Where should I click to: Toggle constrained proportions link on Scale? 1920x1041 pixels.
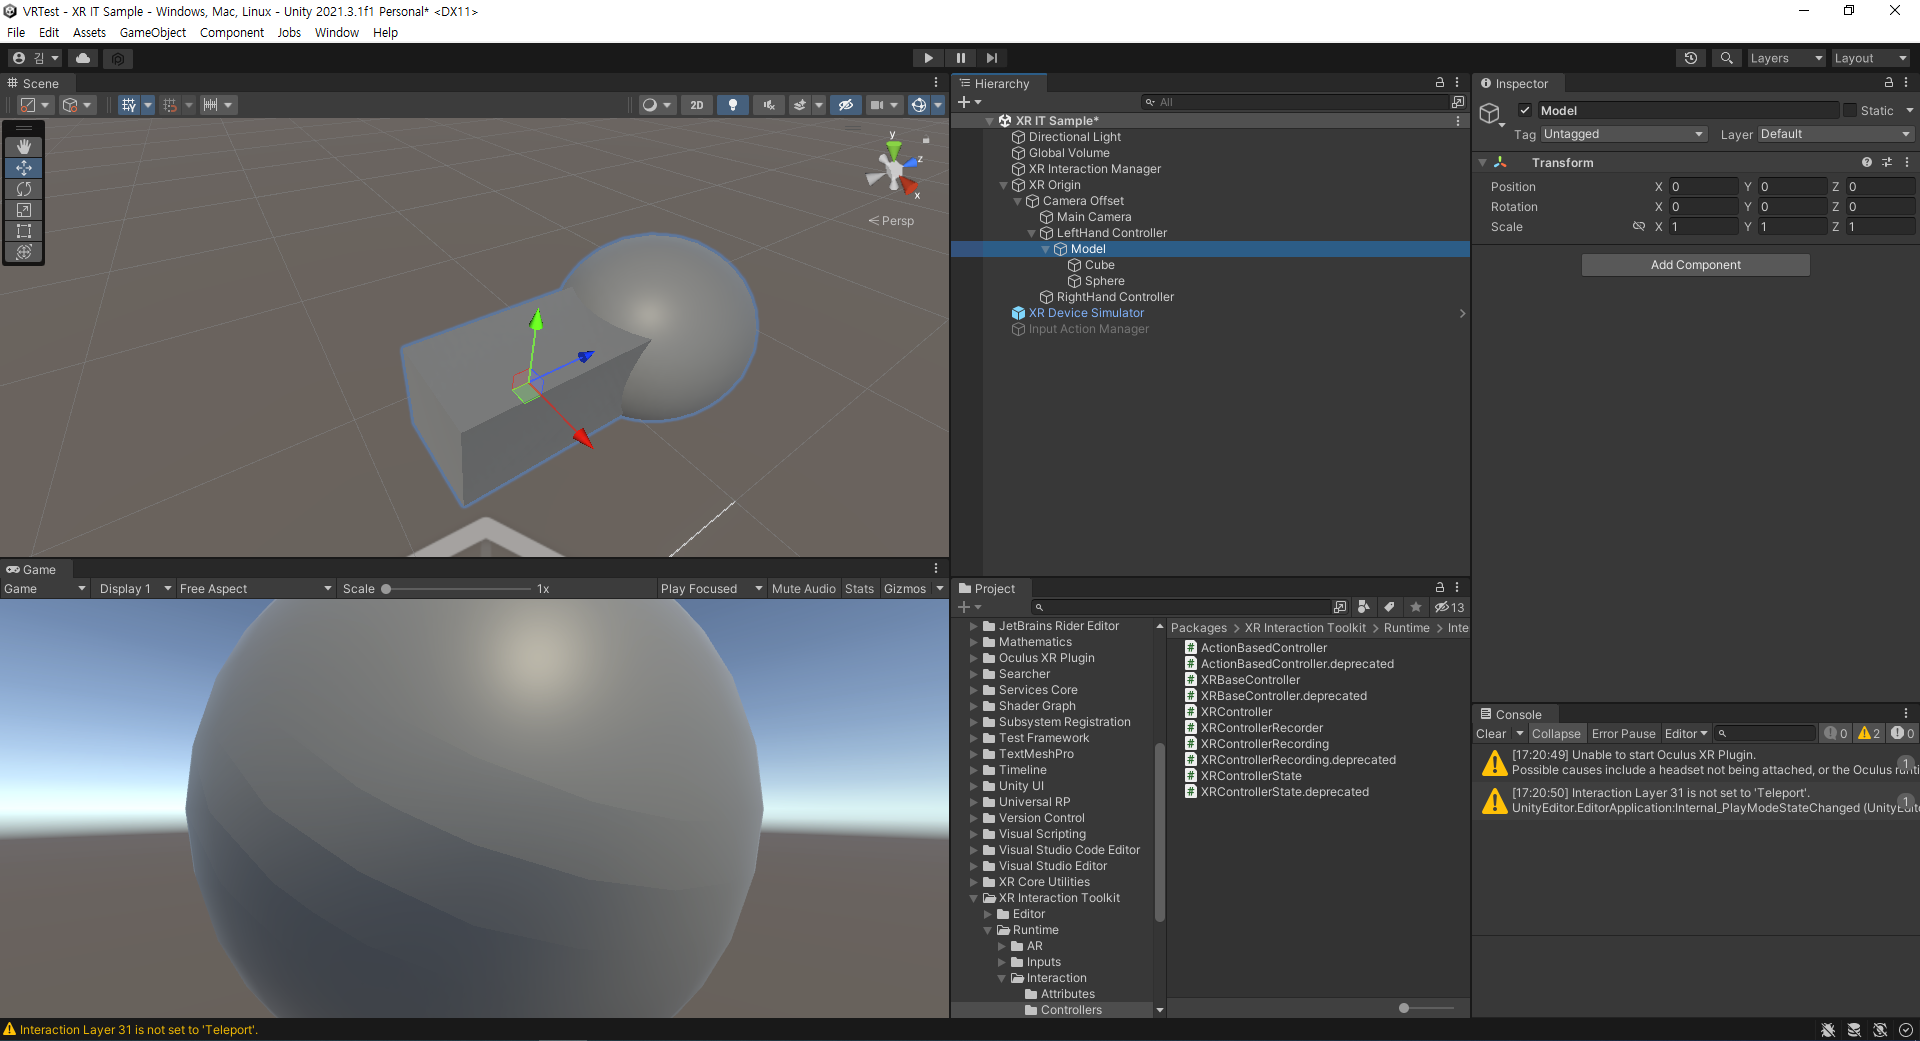1639,227
